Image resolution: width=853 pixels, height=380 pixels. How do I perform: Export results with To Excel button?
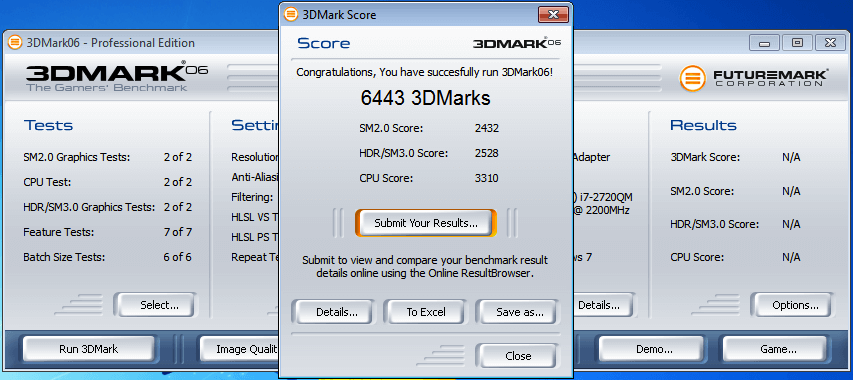425,312
